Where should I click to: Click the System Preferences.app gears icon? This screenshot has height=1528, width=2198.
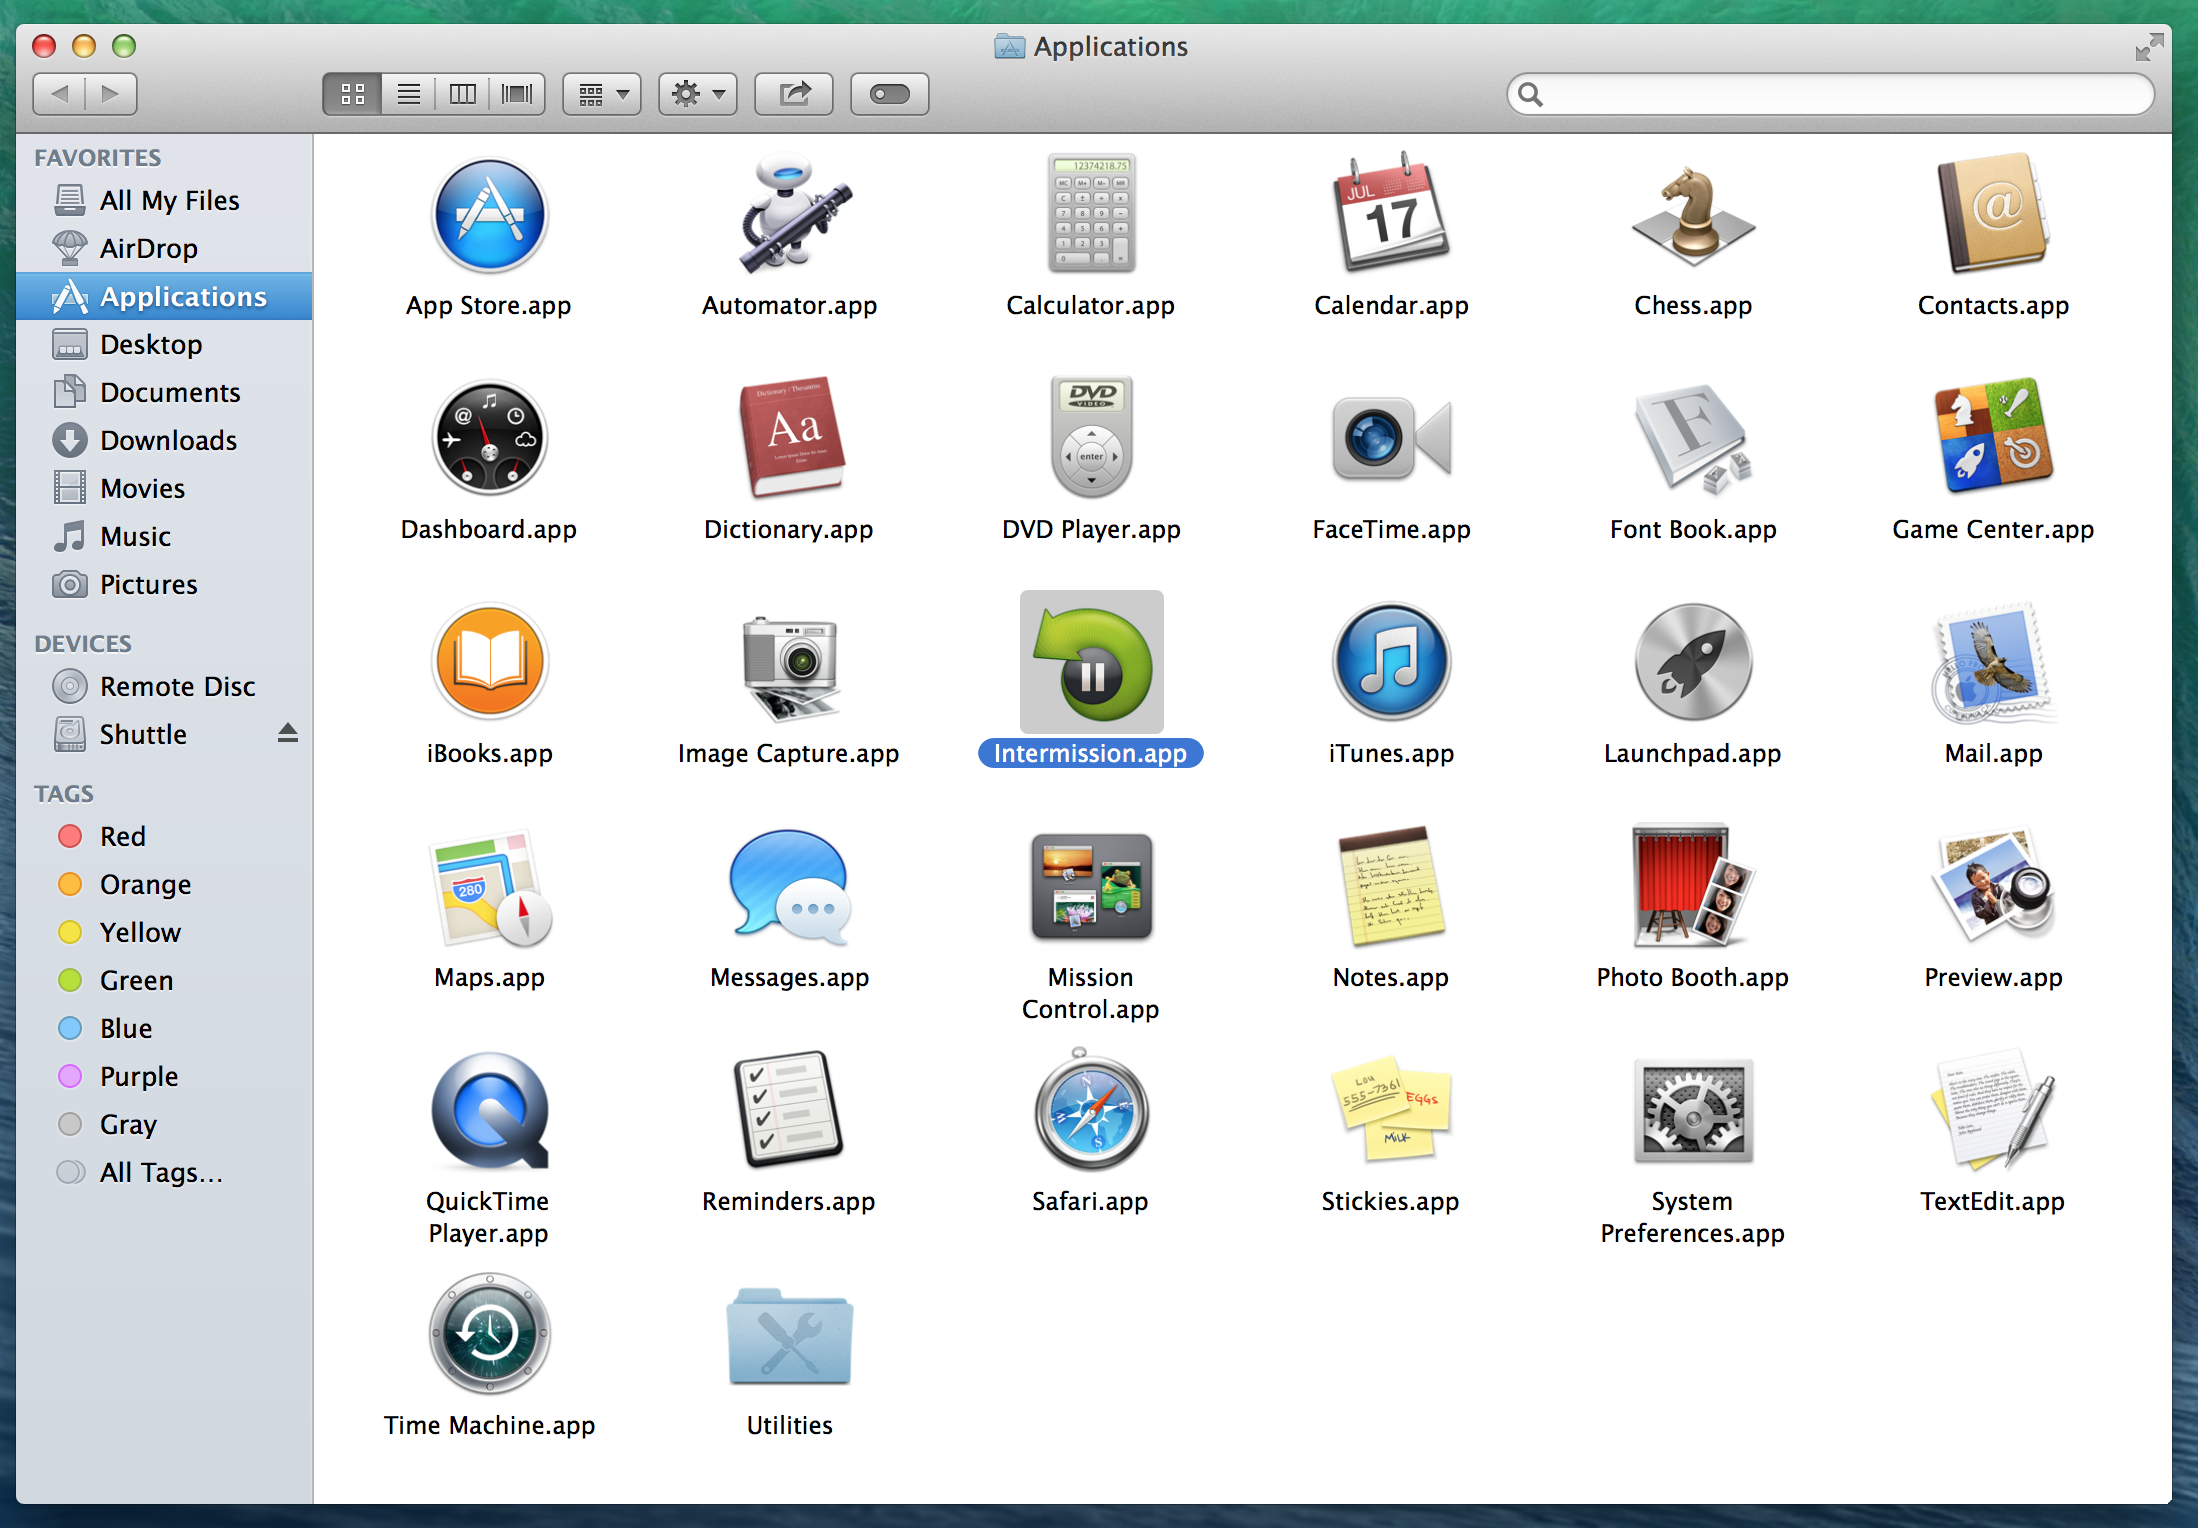tap(1693, 1110)
